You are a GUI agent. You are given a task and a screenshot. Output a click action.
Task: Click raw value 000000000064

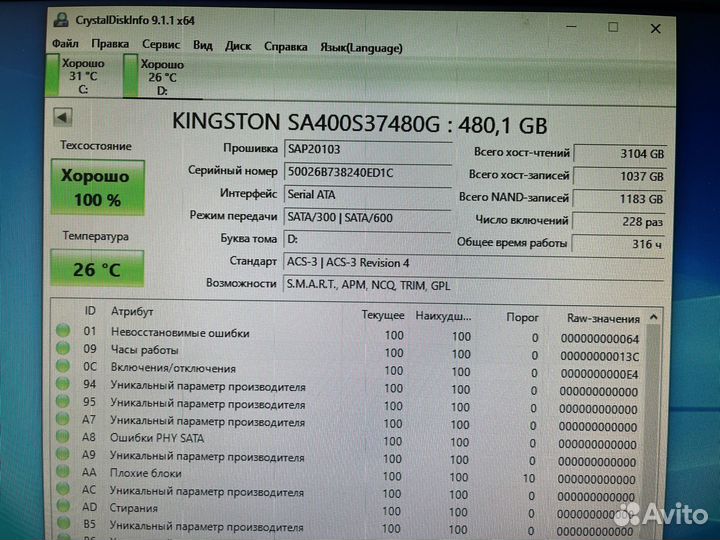pos(600,339)
